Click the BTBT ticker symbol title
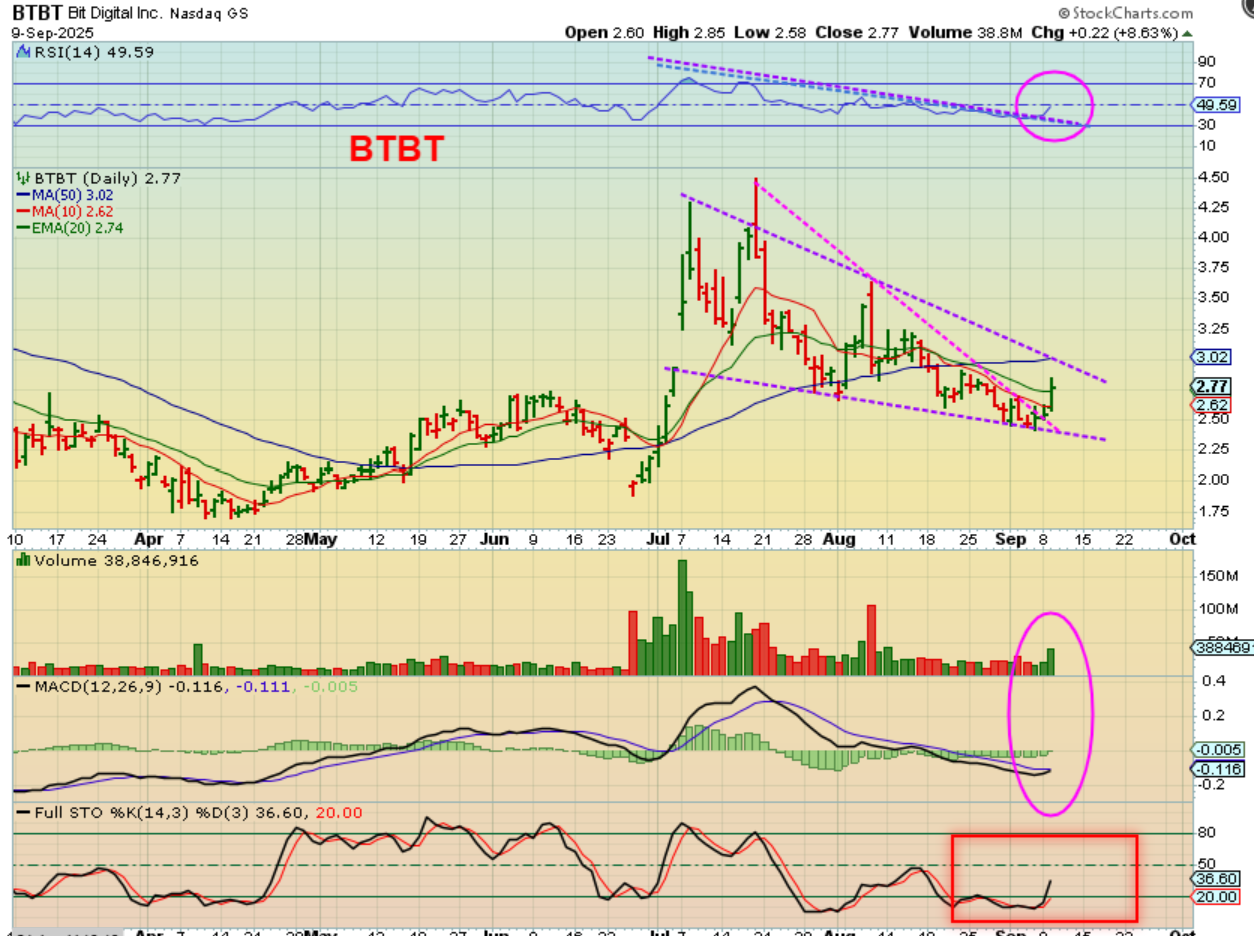The height and width of the screenshot is (936, 1254). [37, 13]
